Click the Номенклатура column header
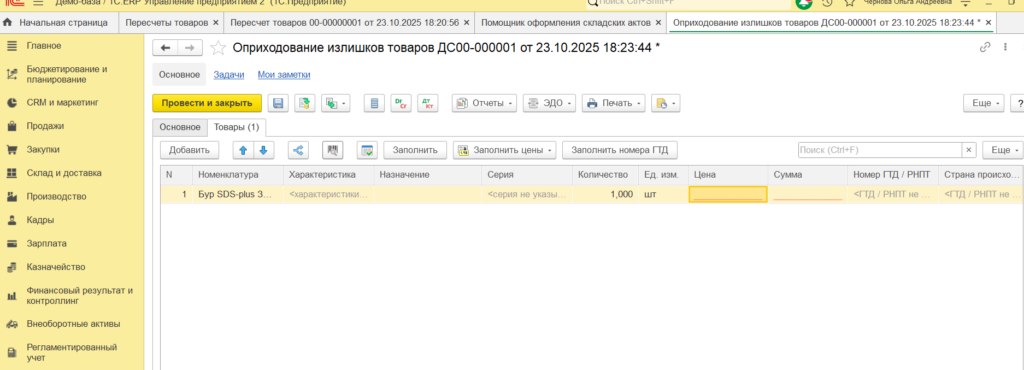 click(238, 175)
